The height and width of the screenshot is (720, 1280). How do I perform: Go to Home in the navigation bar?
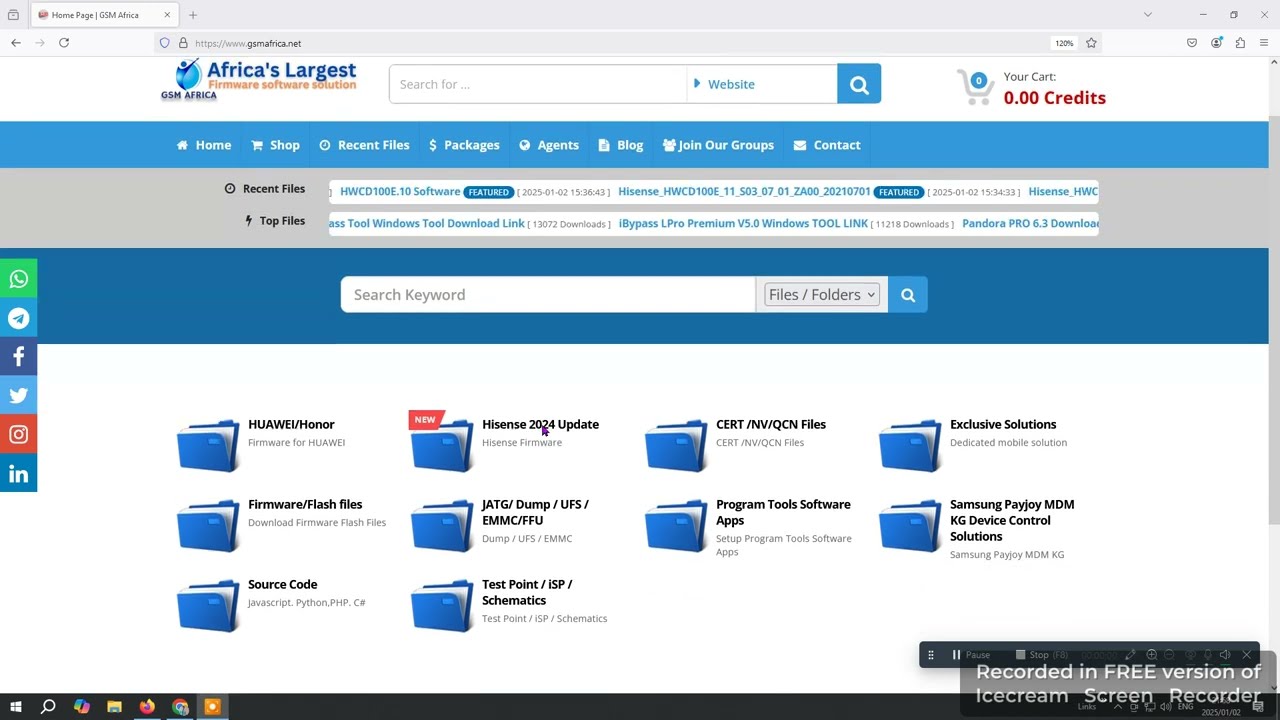coord(204,145)
